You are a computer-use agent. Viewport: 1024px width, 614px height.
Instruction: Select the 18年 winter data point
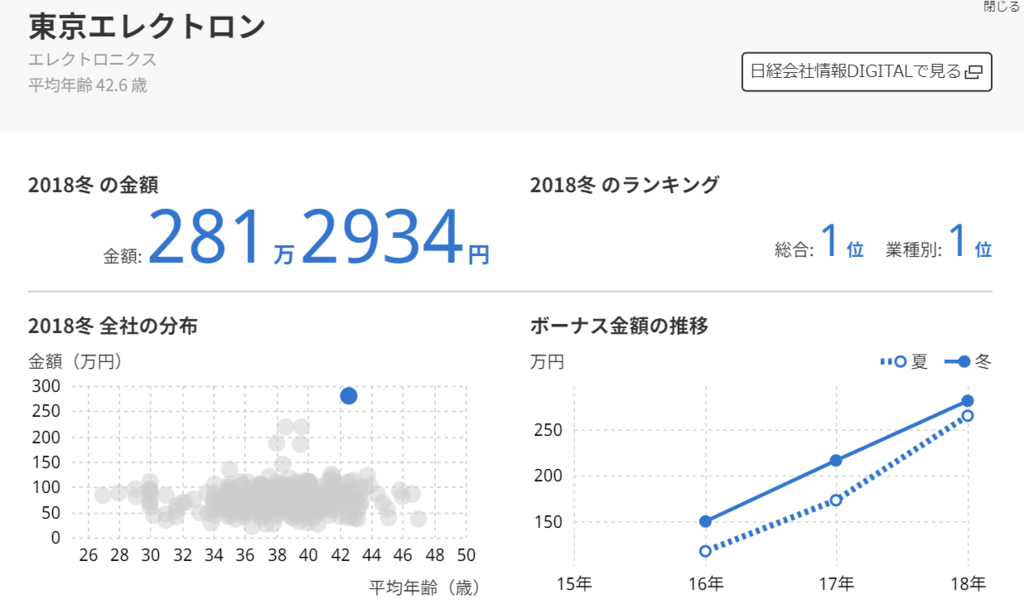pyautogui.click(x=968, y=401)
